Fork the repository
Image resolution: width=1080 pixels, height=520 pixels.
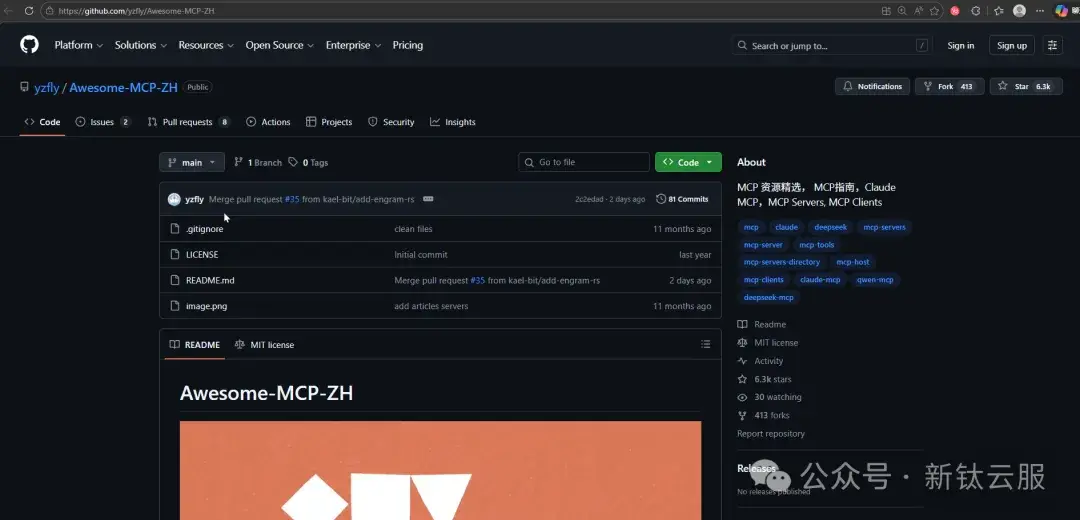[x=949, y=86]
